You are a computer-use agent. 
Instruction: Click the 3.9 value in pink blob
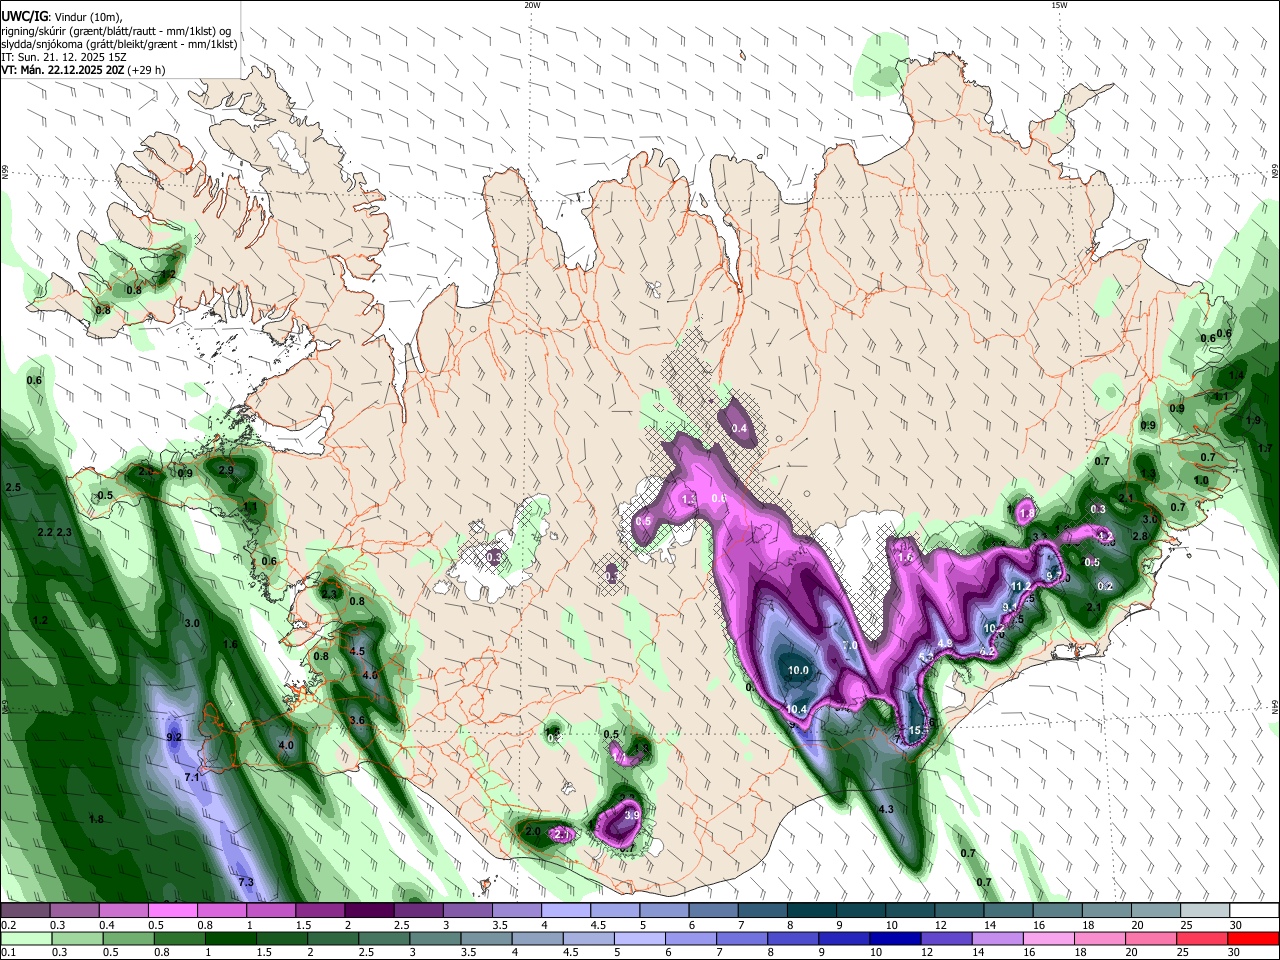[x=631, y=816]
